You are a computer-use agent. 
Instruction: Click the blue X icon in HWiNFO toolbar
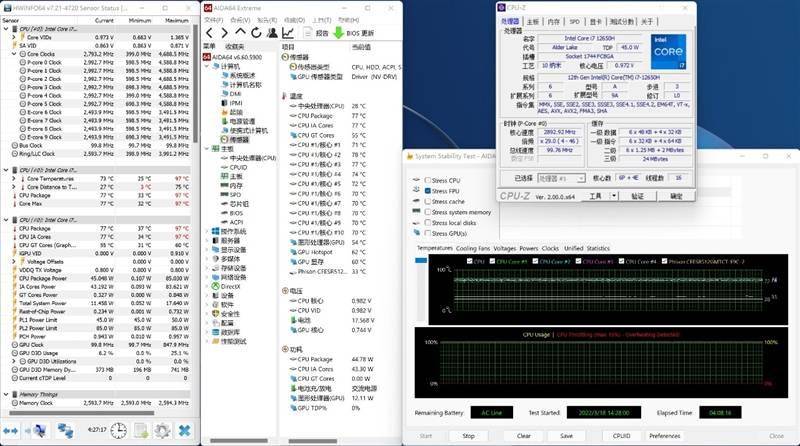(184, 431)
